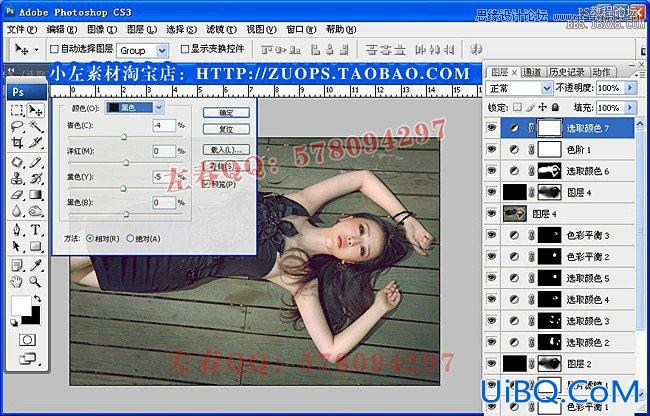Image resolution: width=650 pixels, height=416 pixels.
Task: Select the Slice tool
Action: (36, 143)
